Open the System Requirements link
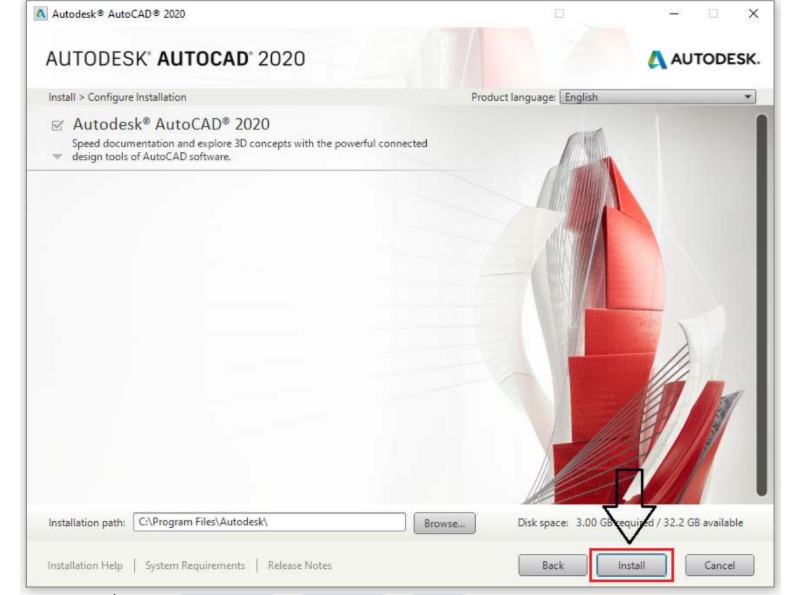 195,565
